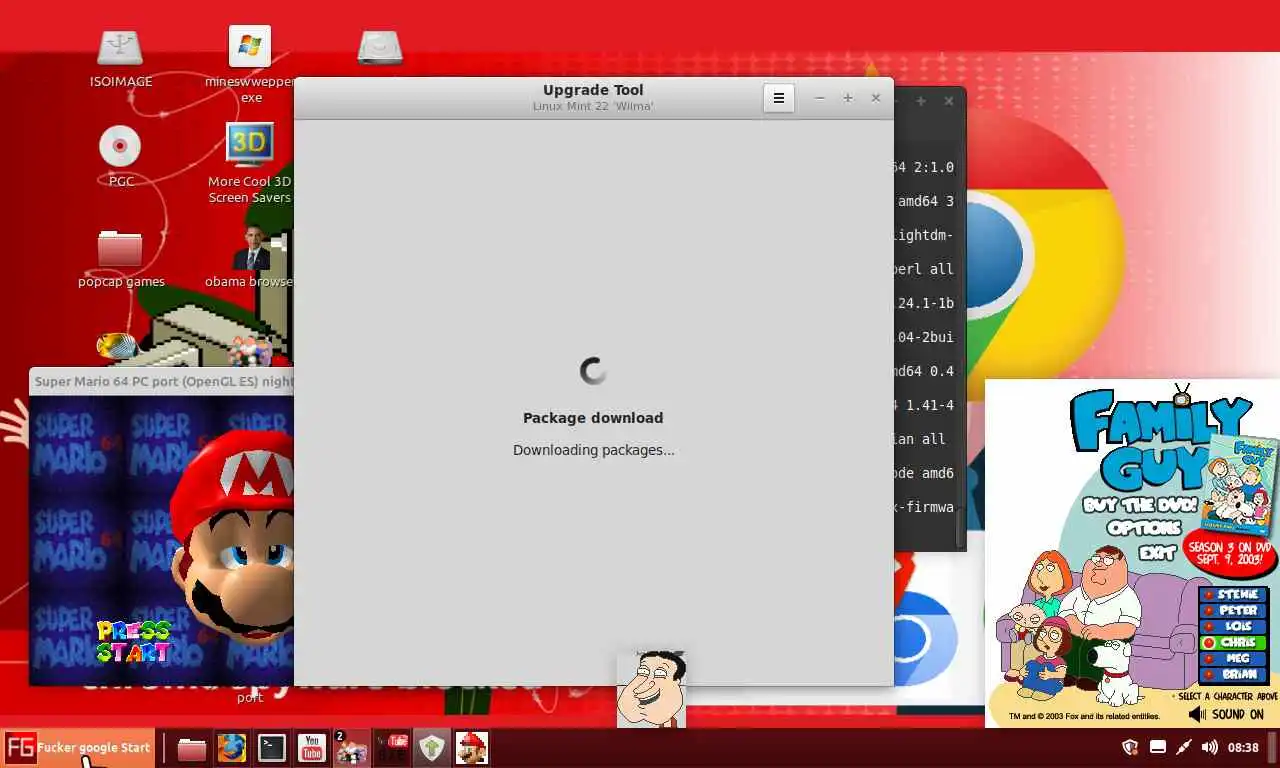
Task: Click the white YouTube taskbar launcher
Action: pos(312,748)
